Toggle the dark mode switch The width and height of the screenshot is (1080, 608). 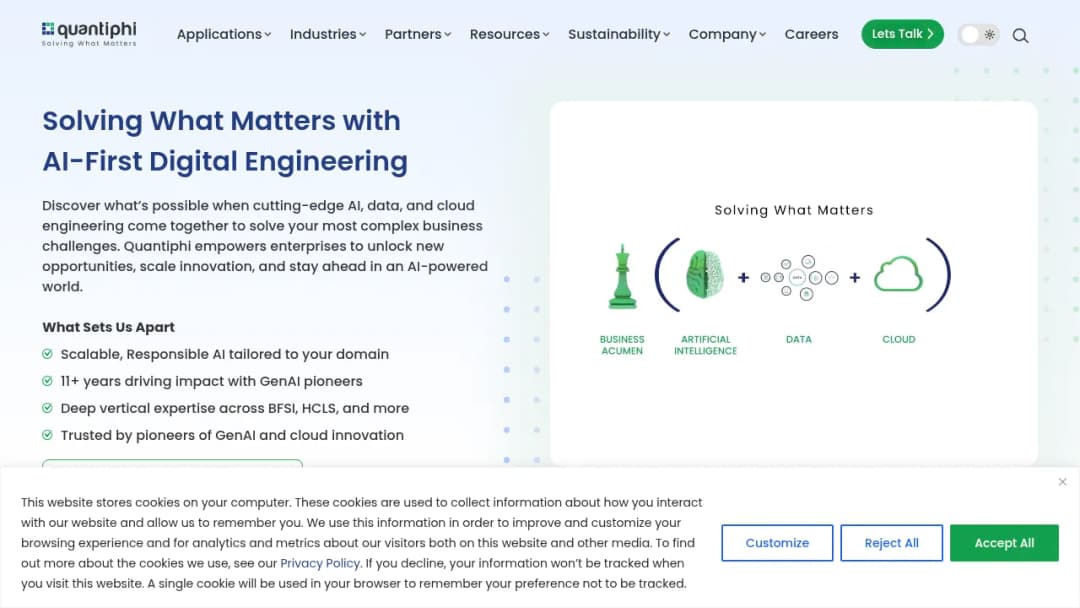click(x=978, y=34)
